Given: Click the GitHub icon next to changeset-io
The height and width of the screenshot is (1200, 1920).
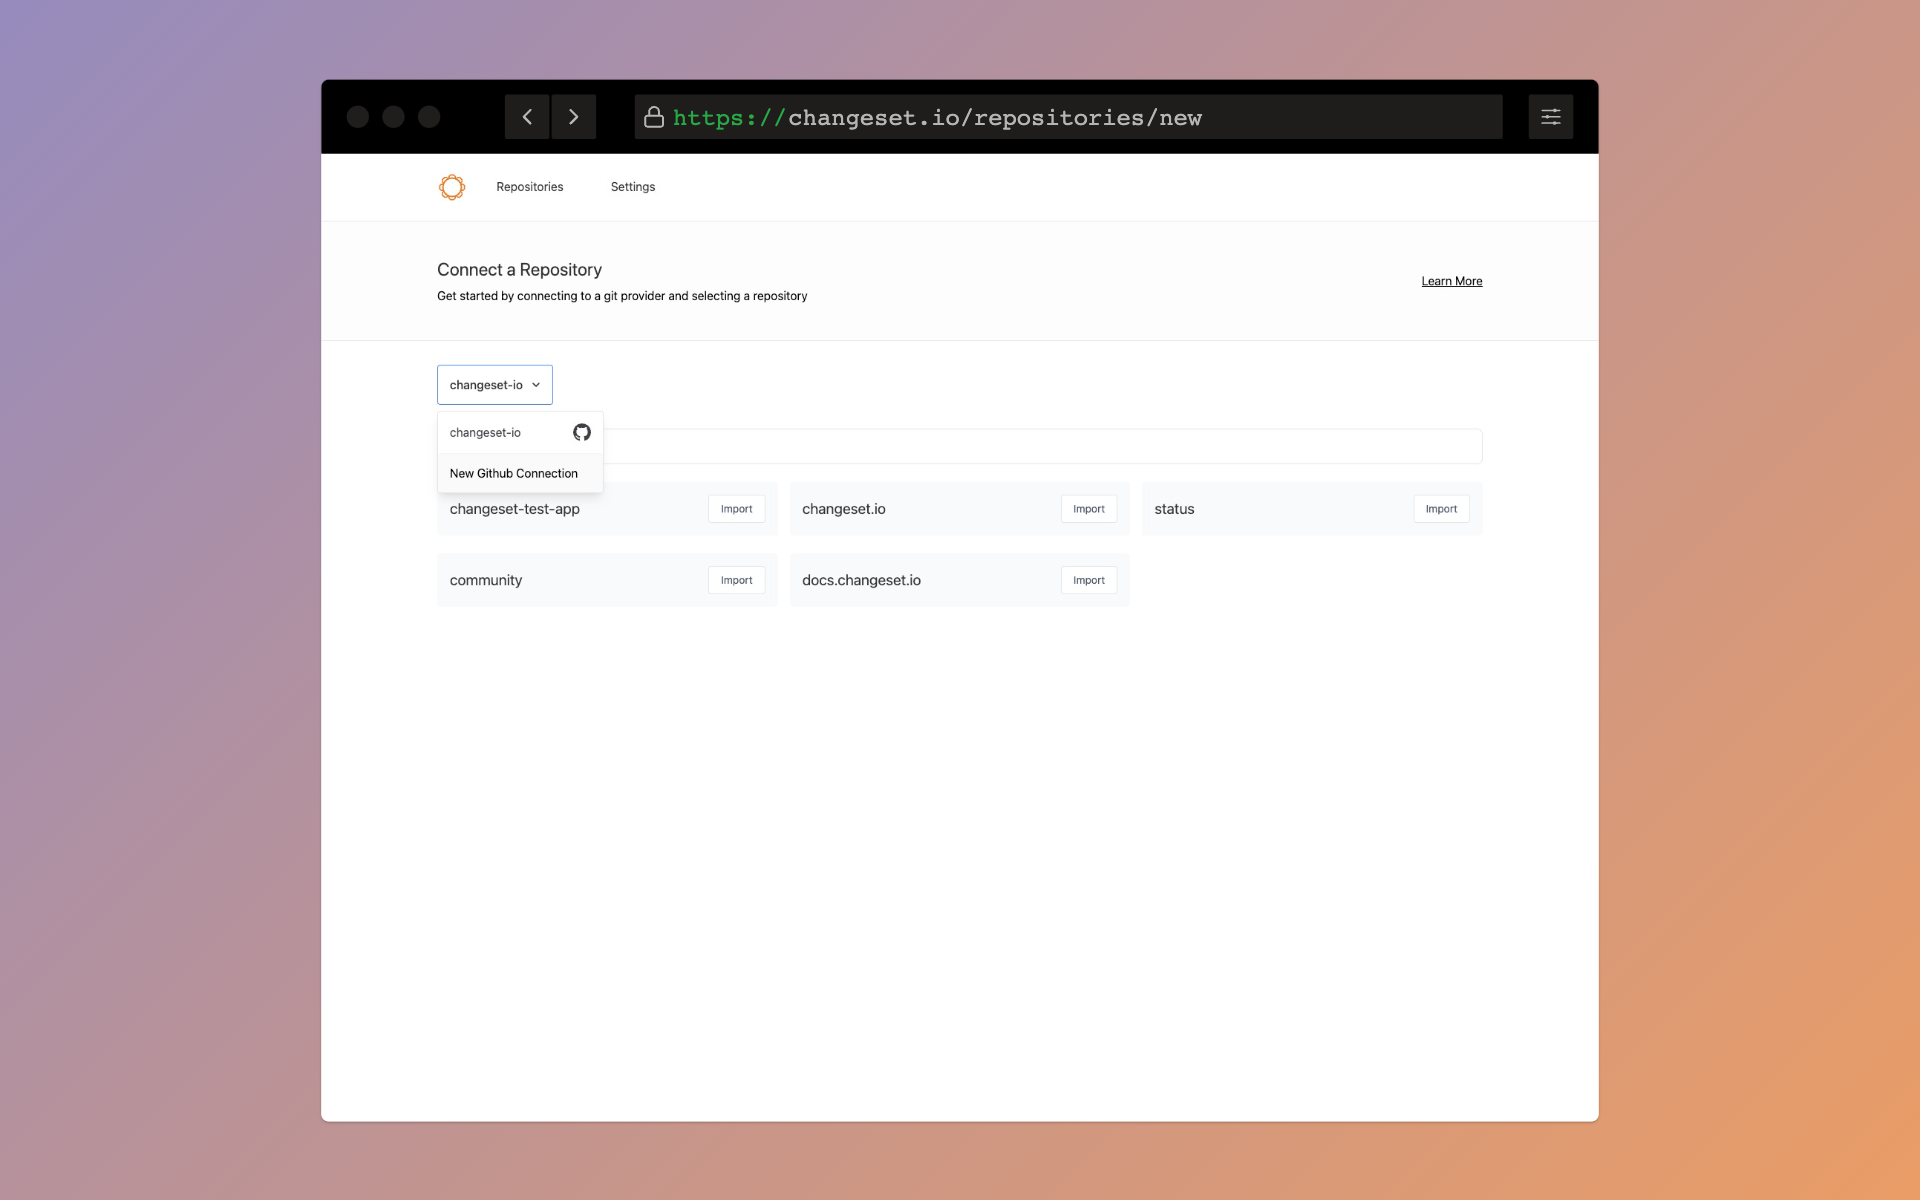Looking at the screenshot, I should pos(582,431).
